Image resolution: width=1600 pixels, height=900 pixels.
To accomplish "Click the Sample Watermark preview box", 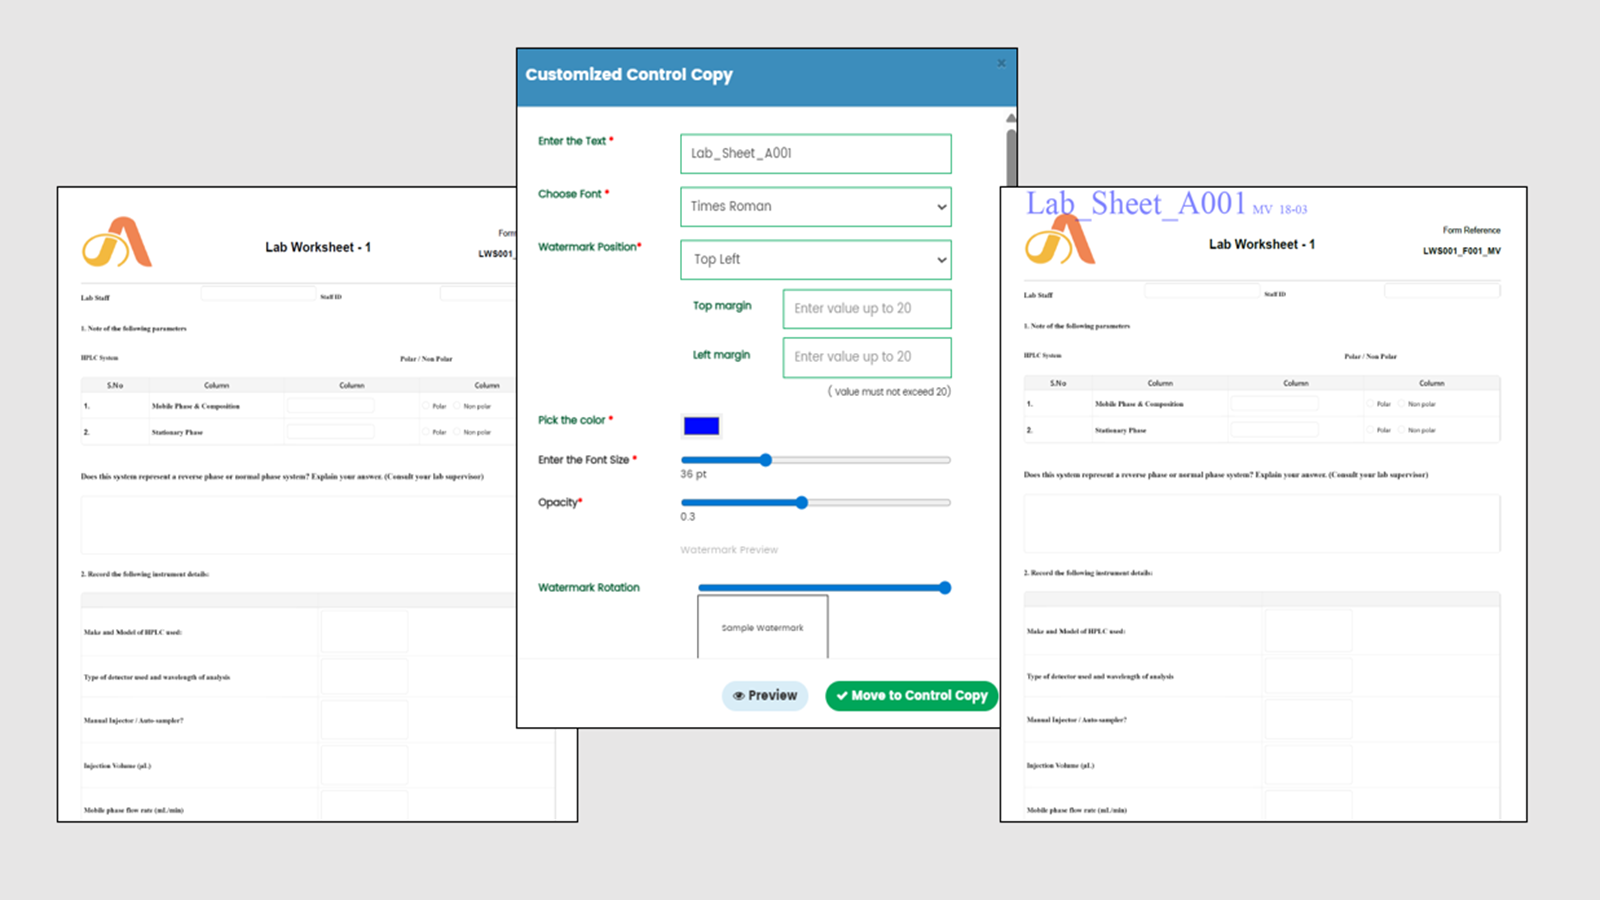I will [x=762, y=627].
